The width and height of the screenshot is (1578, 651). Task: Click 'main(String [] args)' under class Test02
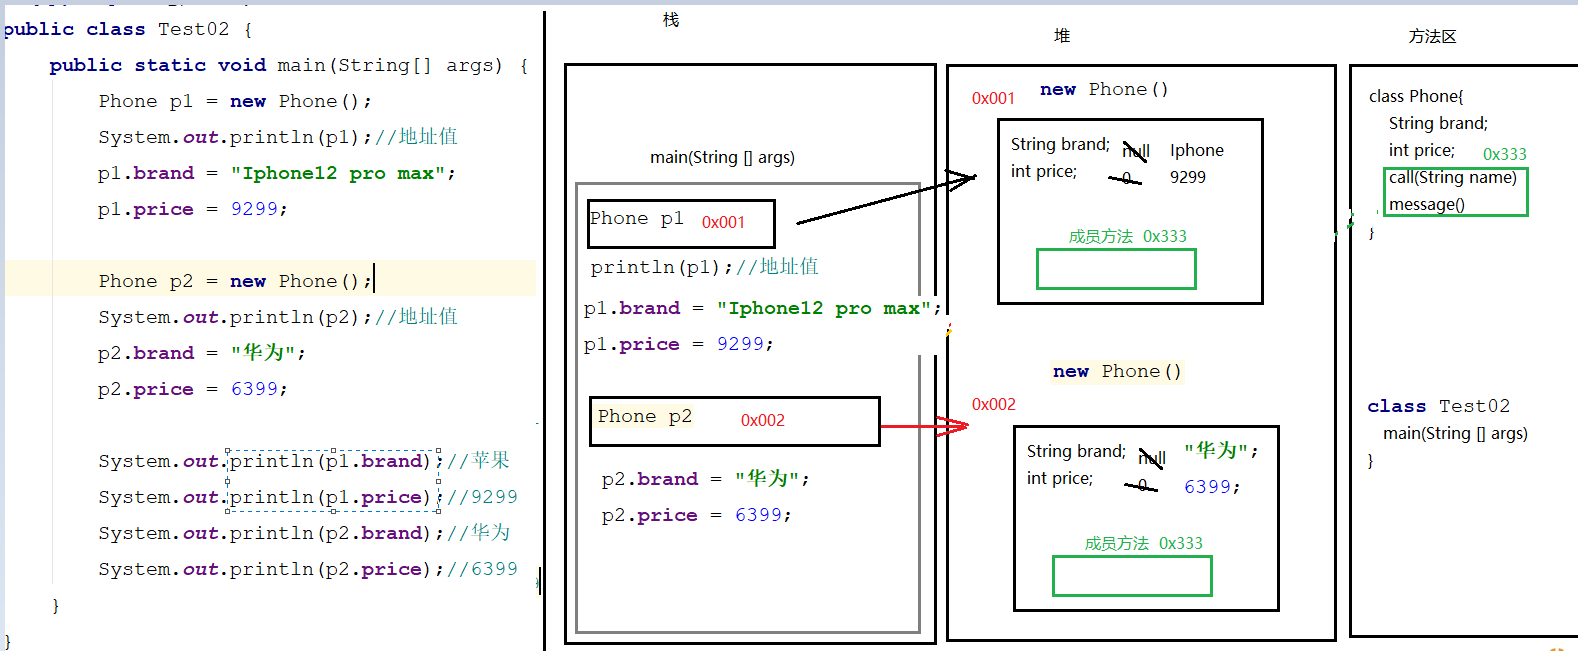click(1455, 433)
